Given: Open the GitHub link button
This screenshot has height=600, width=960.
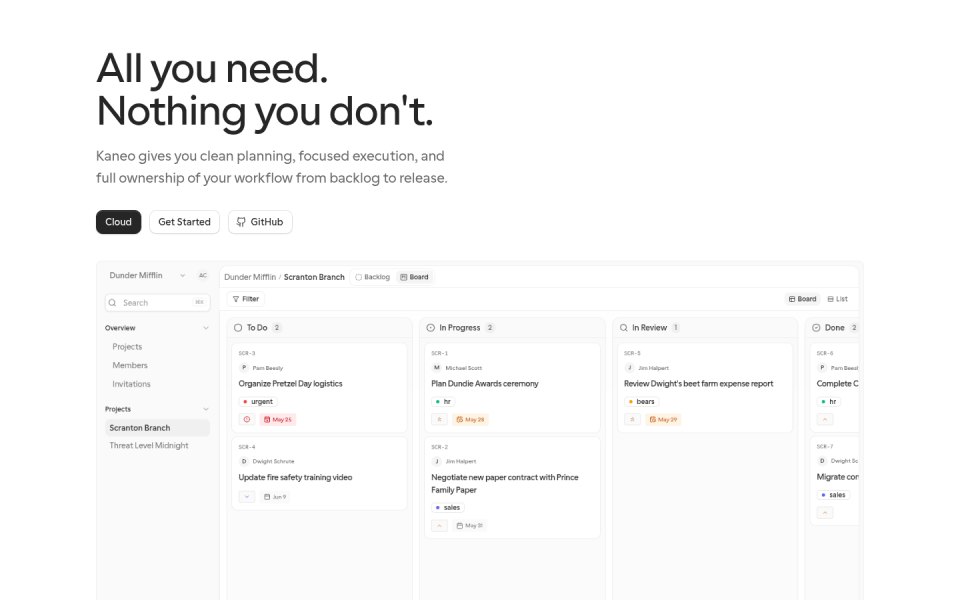Looking at the screenshot, I should coord(260,222).
